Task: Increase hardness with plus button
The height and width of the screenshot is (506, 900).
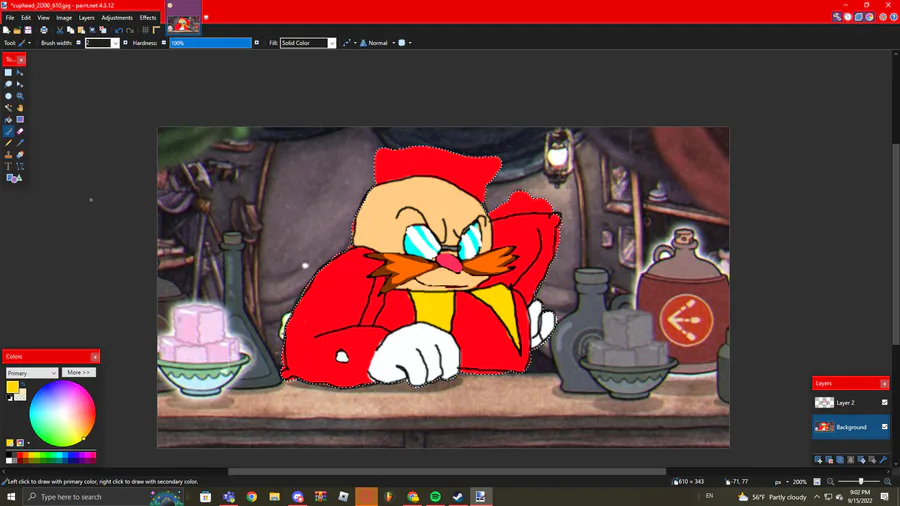Action: pos(257,43)
